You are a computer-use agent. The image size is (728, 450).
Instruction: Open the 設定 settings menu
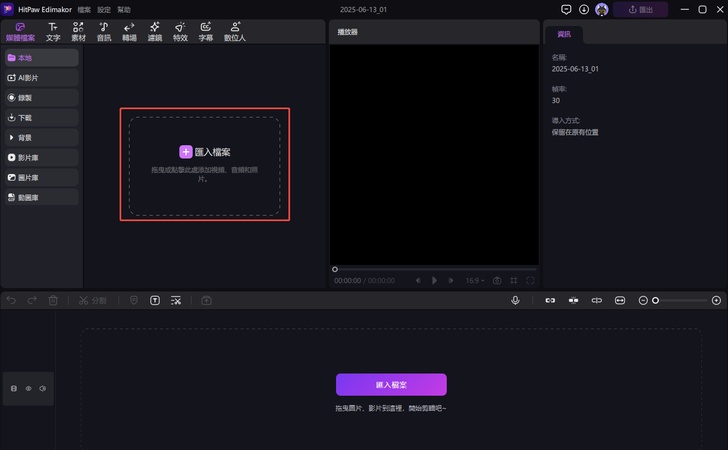[104, 10]
